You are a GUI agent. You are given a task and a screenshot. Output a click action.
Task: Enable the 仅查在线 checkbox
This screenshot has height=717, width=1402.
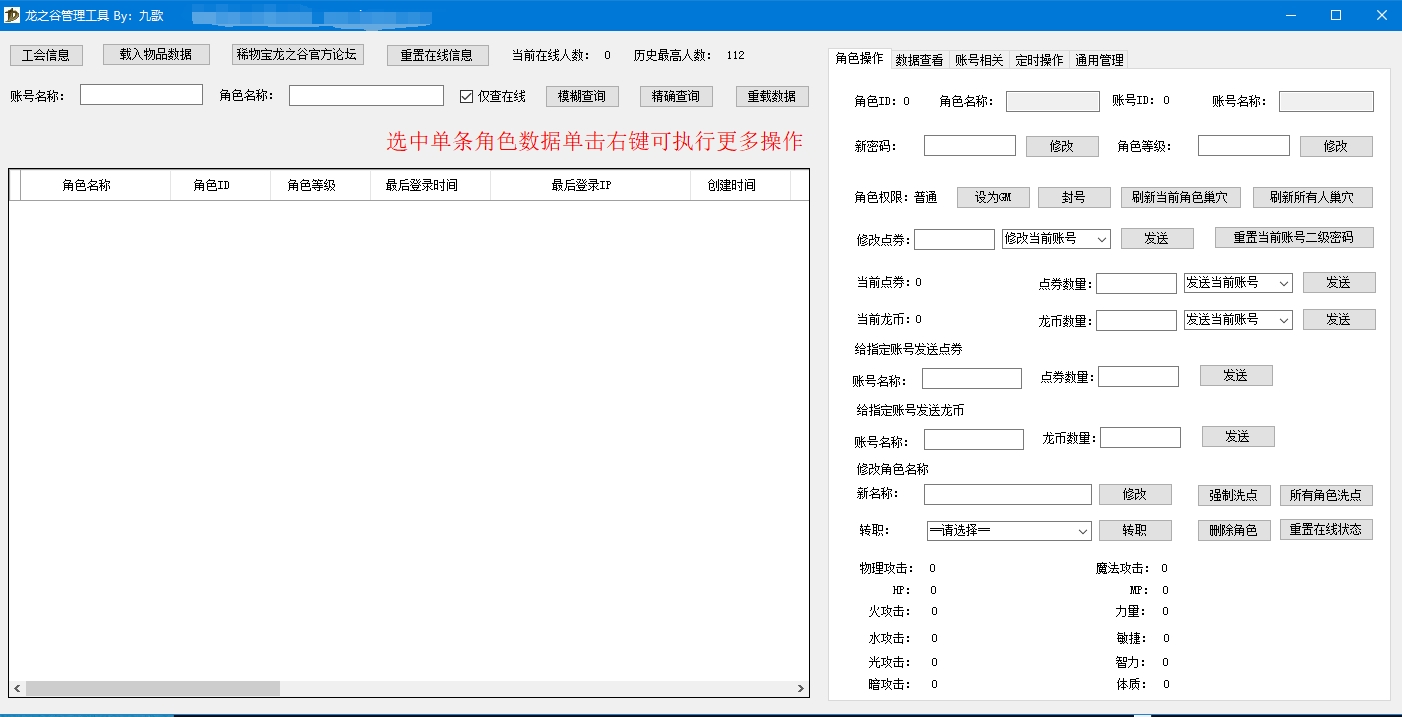click(465, 96)
